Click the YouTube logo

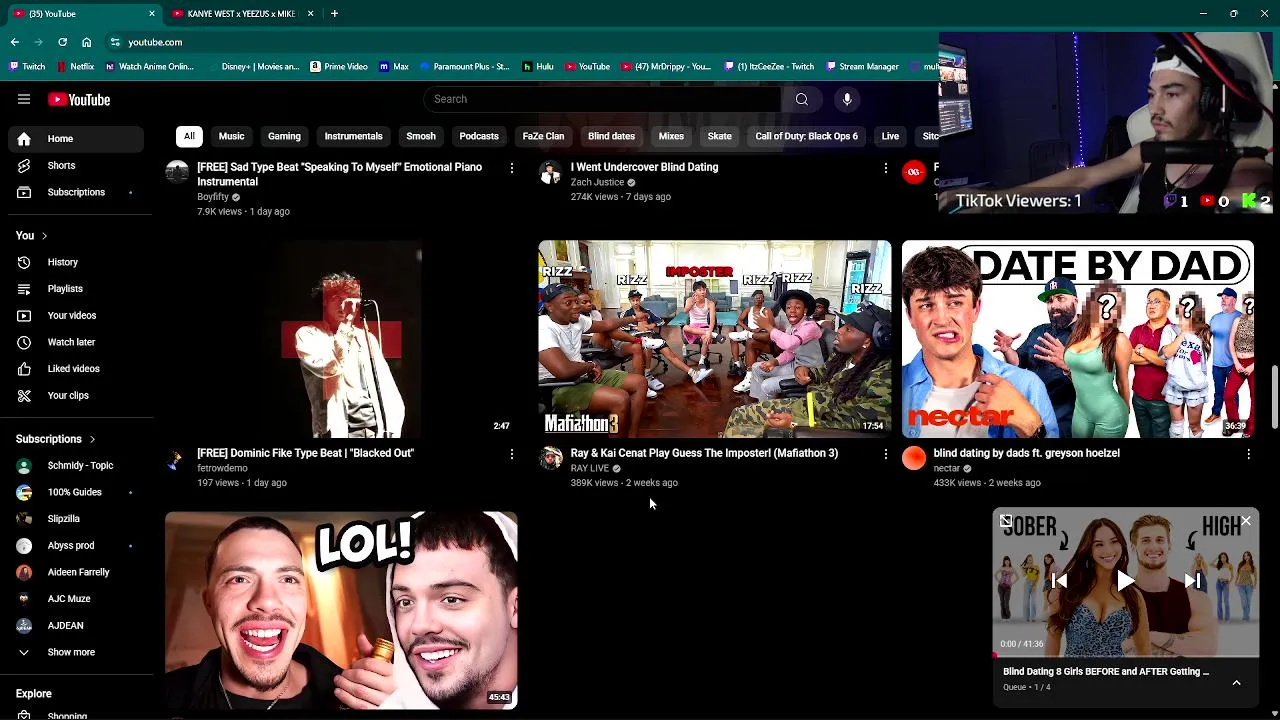[x=79, y=100]
